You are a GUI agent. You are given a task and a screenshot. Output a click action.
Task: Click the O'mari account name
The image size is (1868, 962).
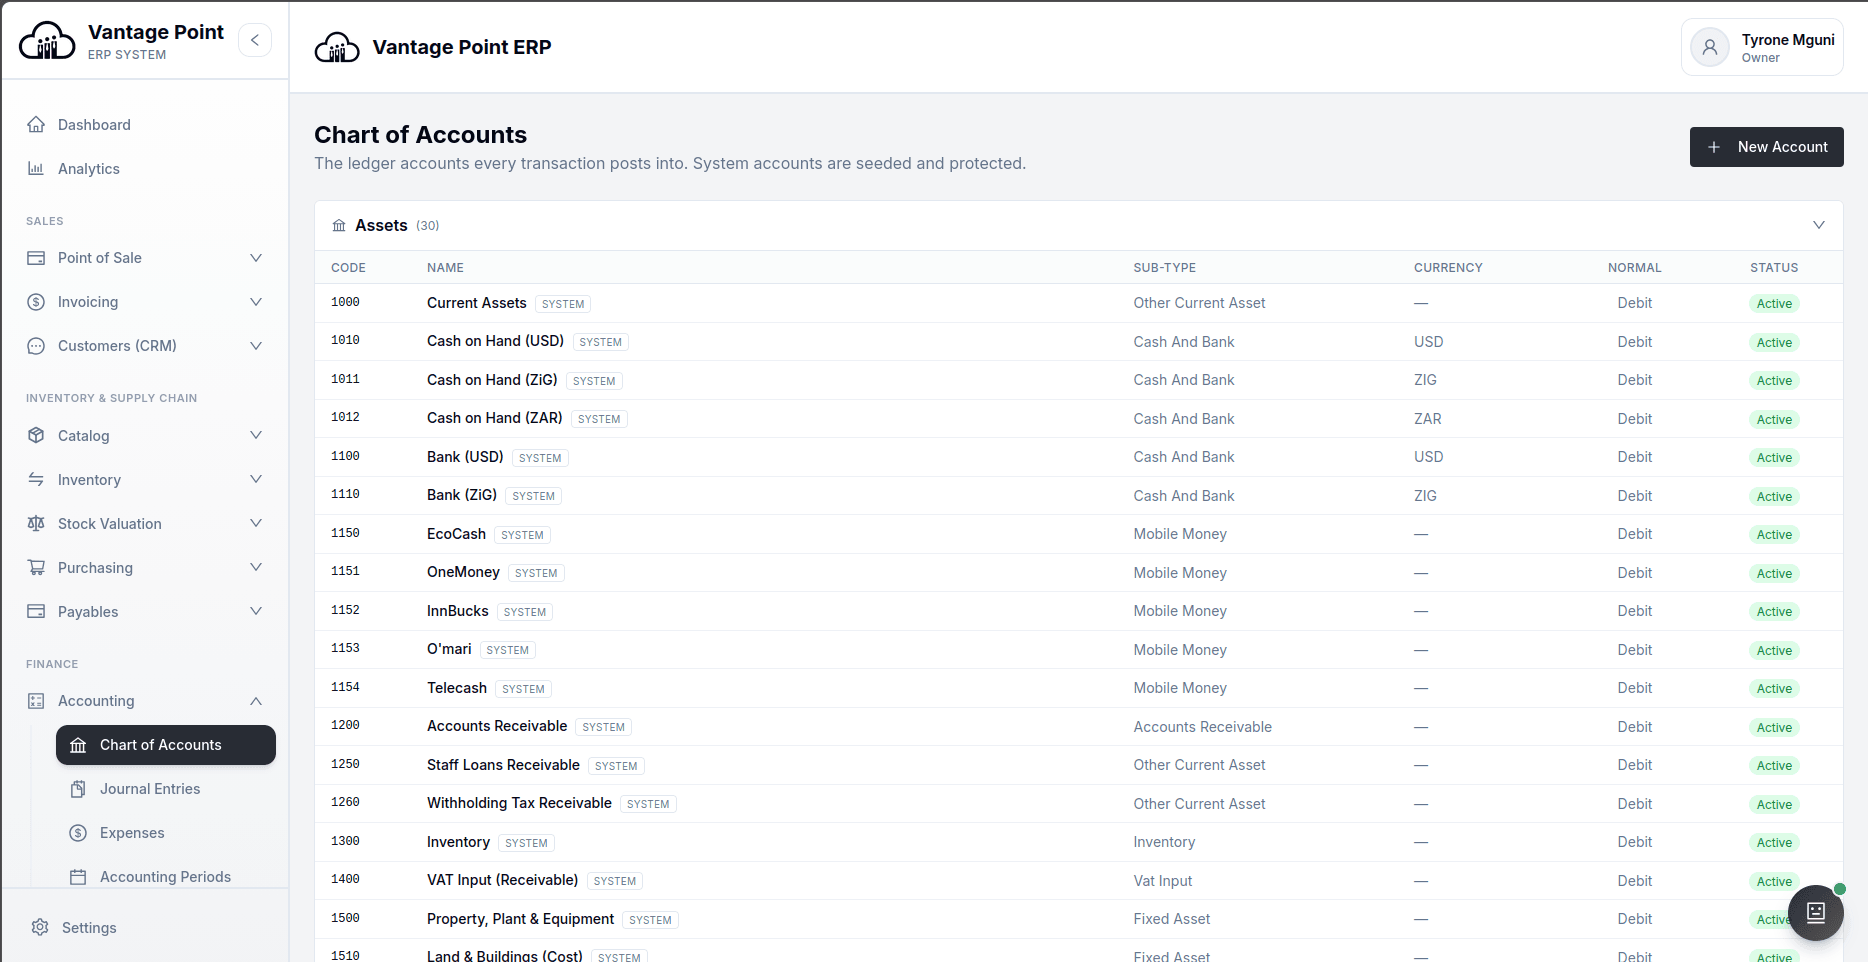[x=449, y=649]
